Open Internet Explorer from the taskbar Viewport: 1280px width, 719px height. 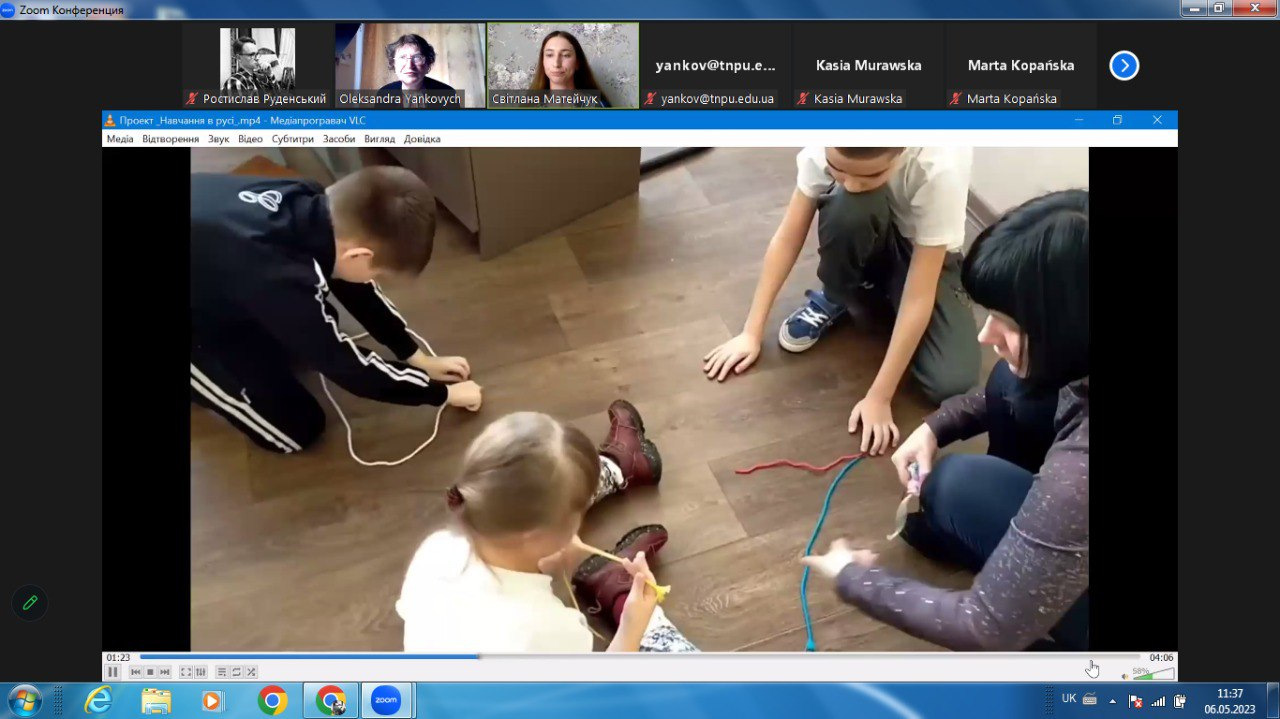pyautogui.click(x=98, y=701)
